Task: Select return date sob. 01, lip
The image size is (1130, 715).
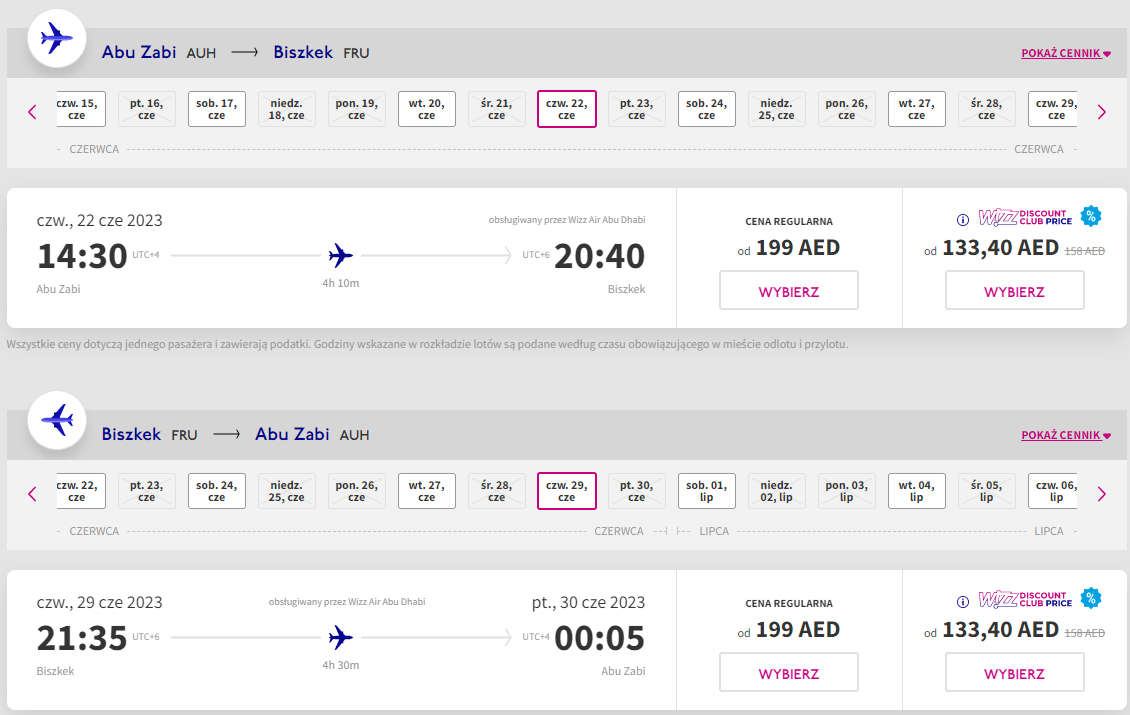Action: [706, 491]
